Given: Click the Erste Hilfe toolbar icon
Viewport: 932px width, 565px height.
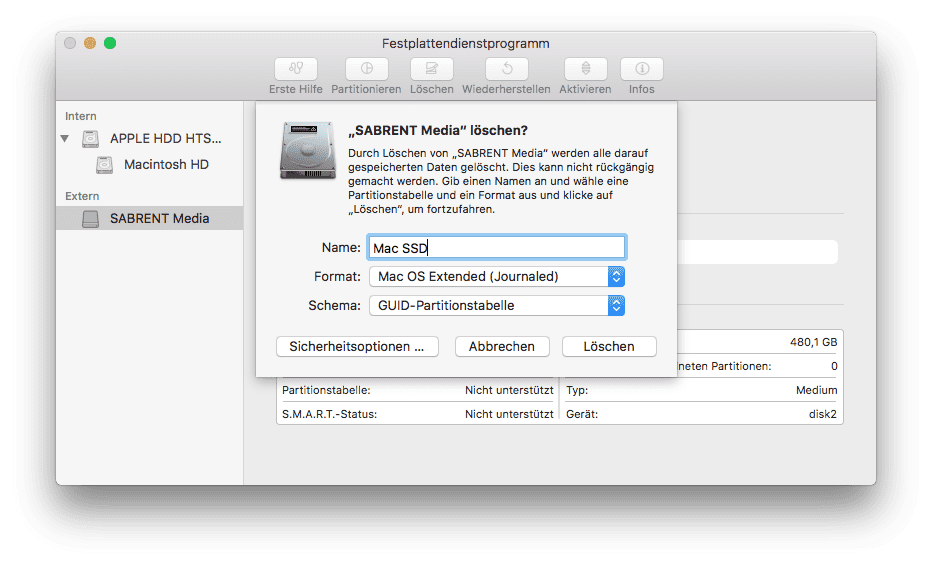Looking at the screenshot, I should pos(296,69).
